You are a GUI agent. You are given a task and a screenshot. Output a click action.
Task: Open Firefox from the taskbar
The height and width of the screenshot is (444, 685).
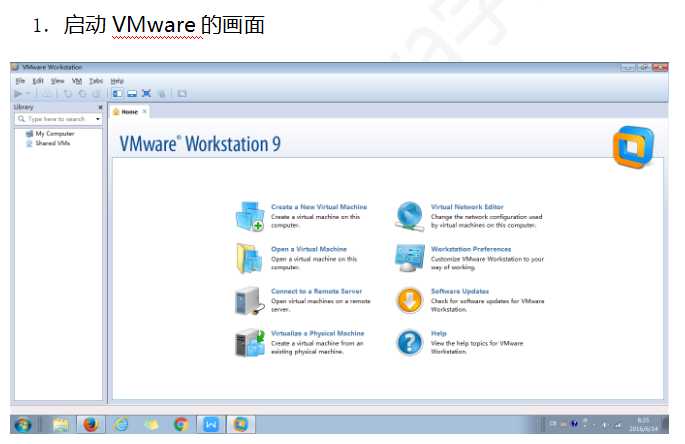coord(91,424)
